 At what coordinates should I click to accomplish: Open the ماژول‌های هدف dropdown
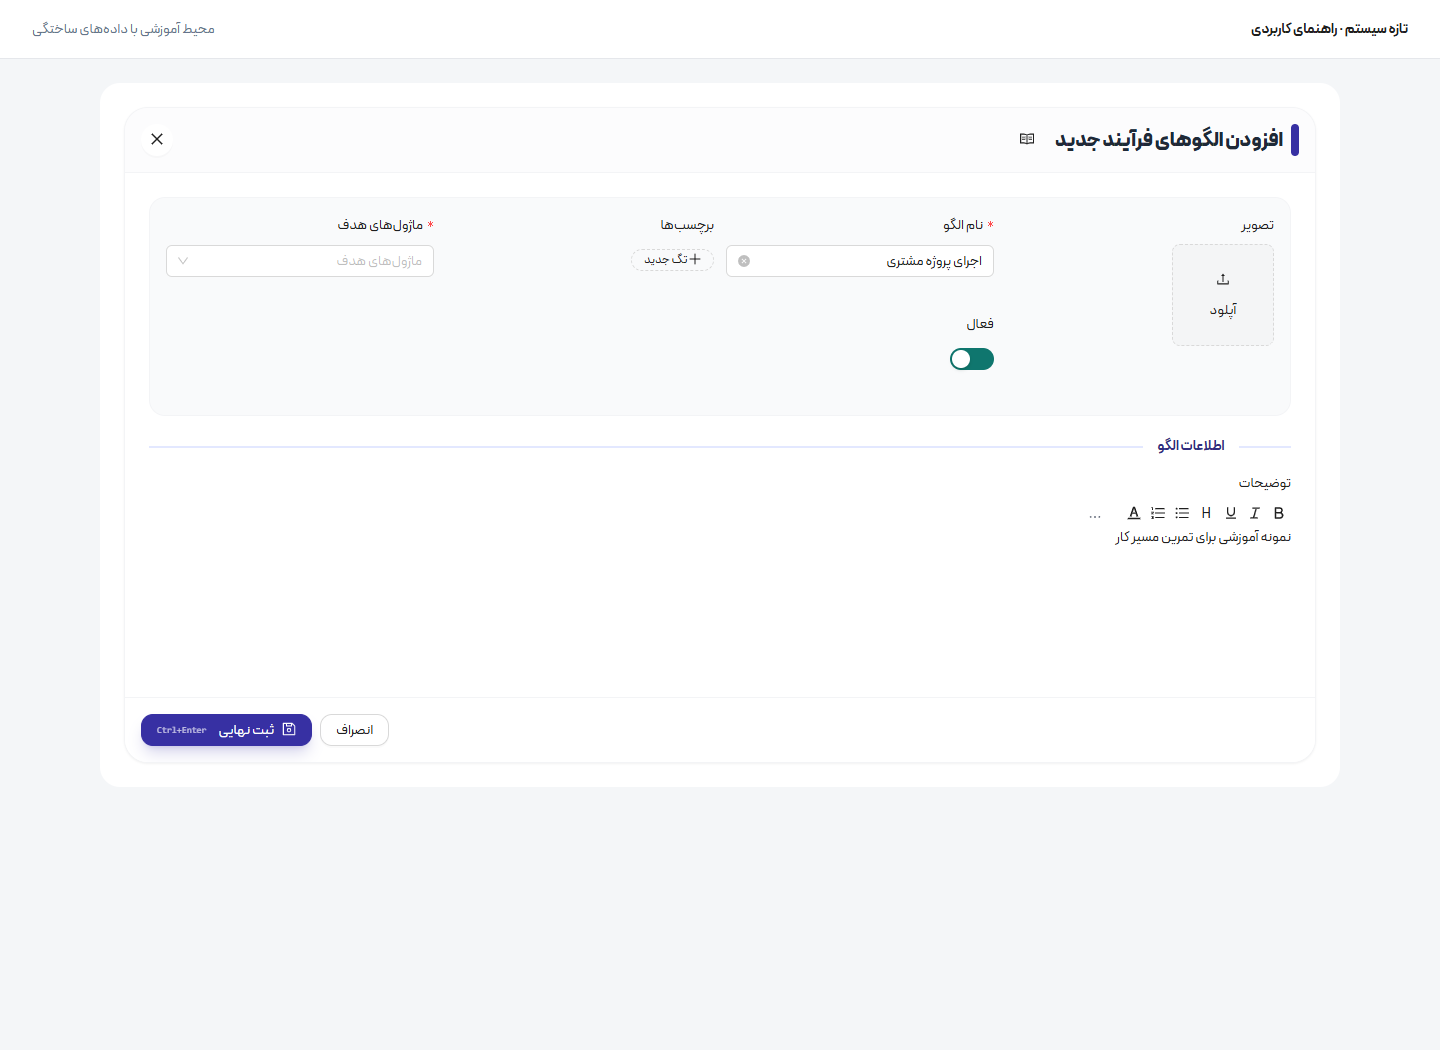click(x=300, y=261)
